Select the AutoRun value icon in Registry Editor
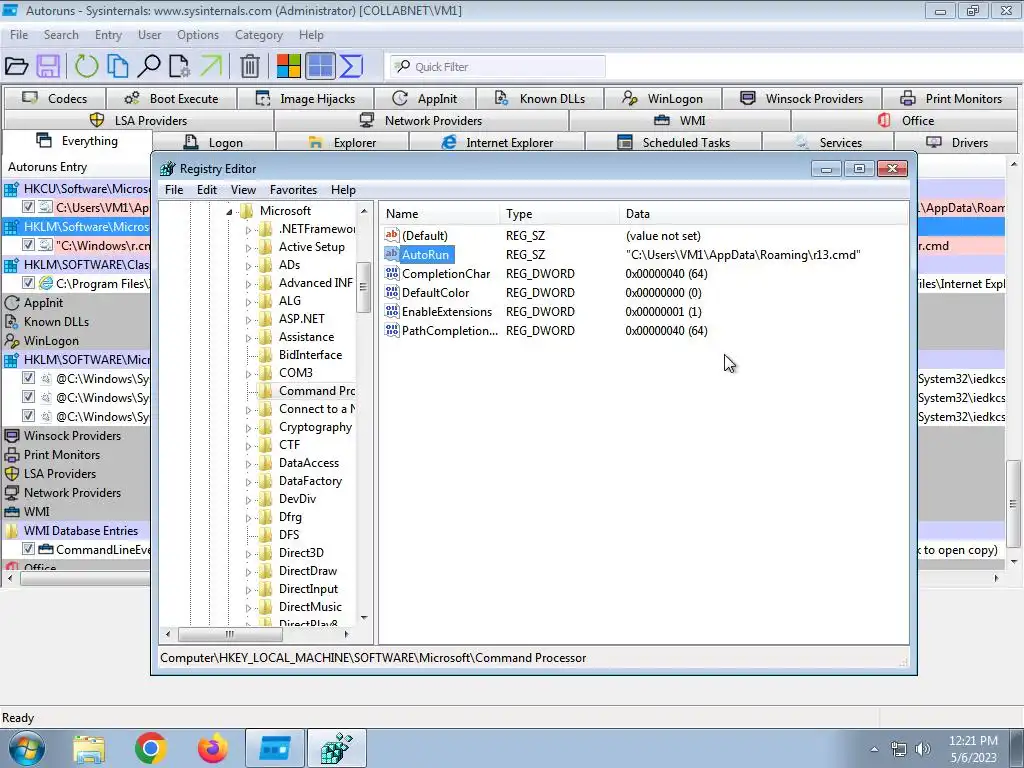 coord(392,254)
